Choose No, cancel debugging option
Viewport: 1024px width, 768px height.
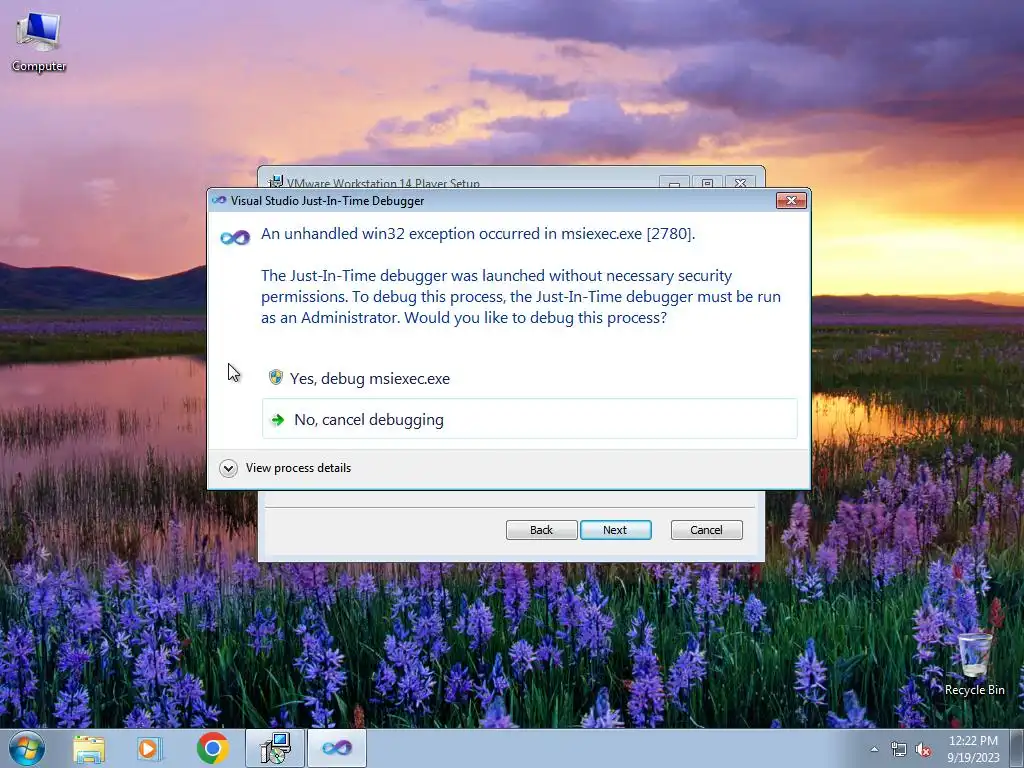point(529,419)
